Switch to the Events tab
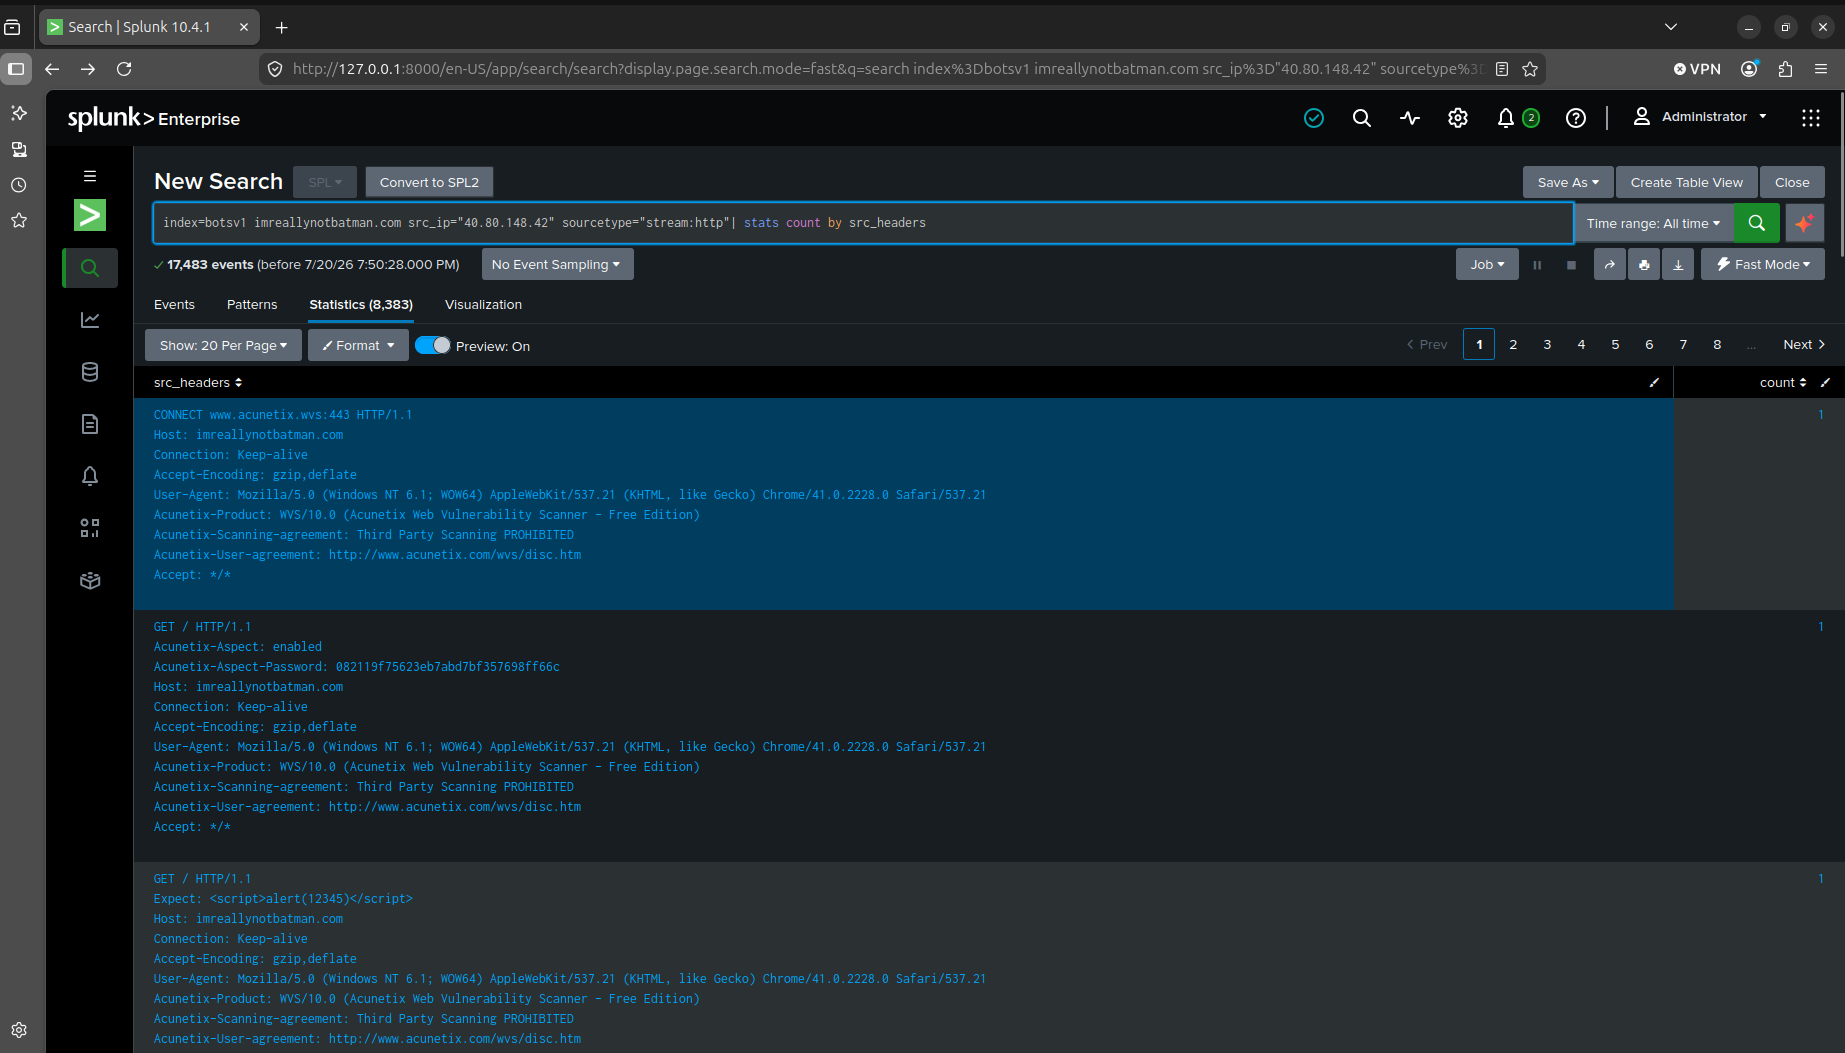Image resolution: width=1845 pixels, height=1053 pixels. pos(174,305)
